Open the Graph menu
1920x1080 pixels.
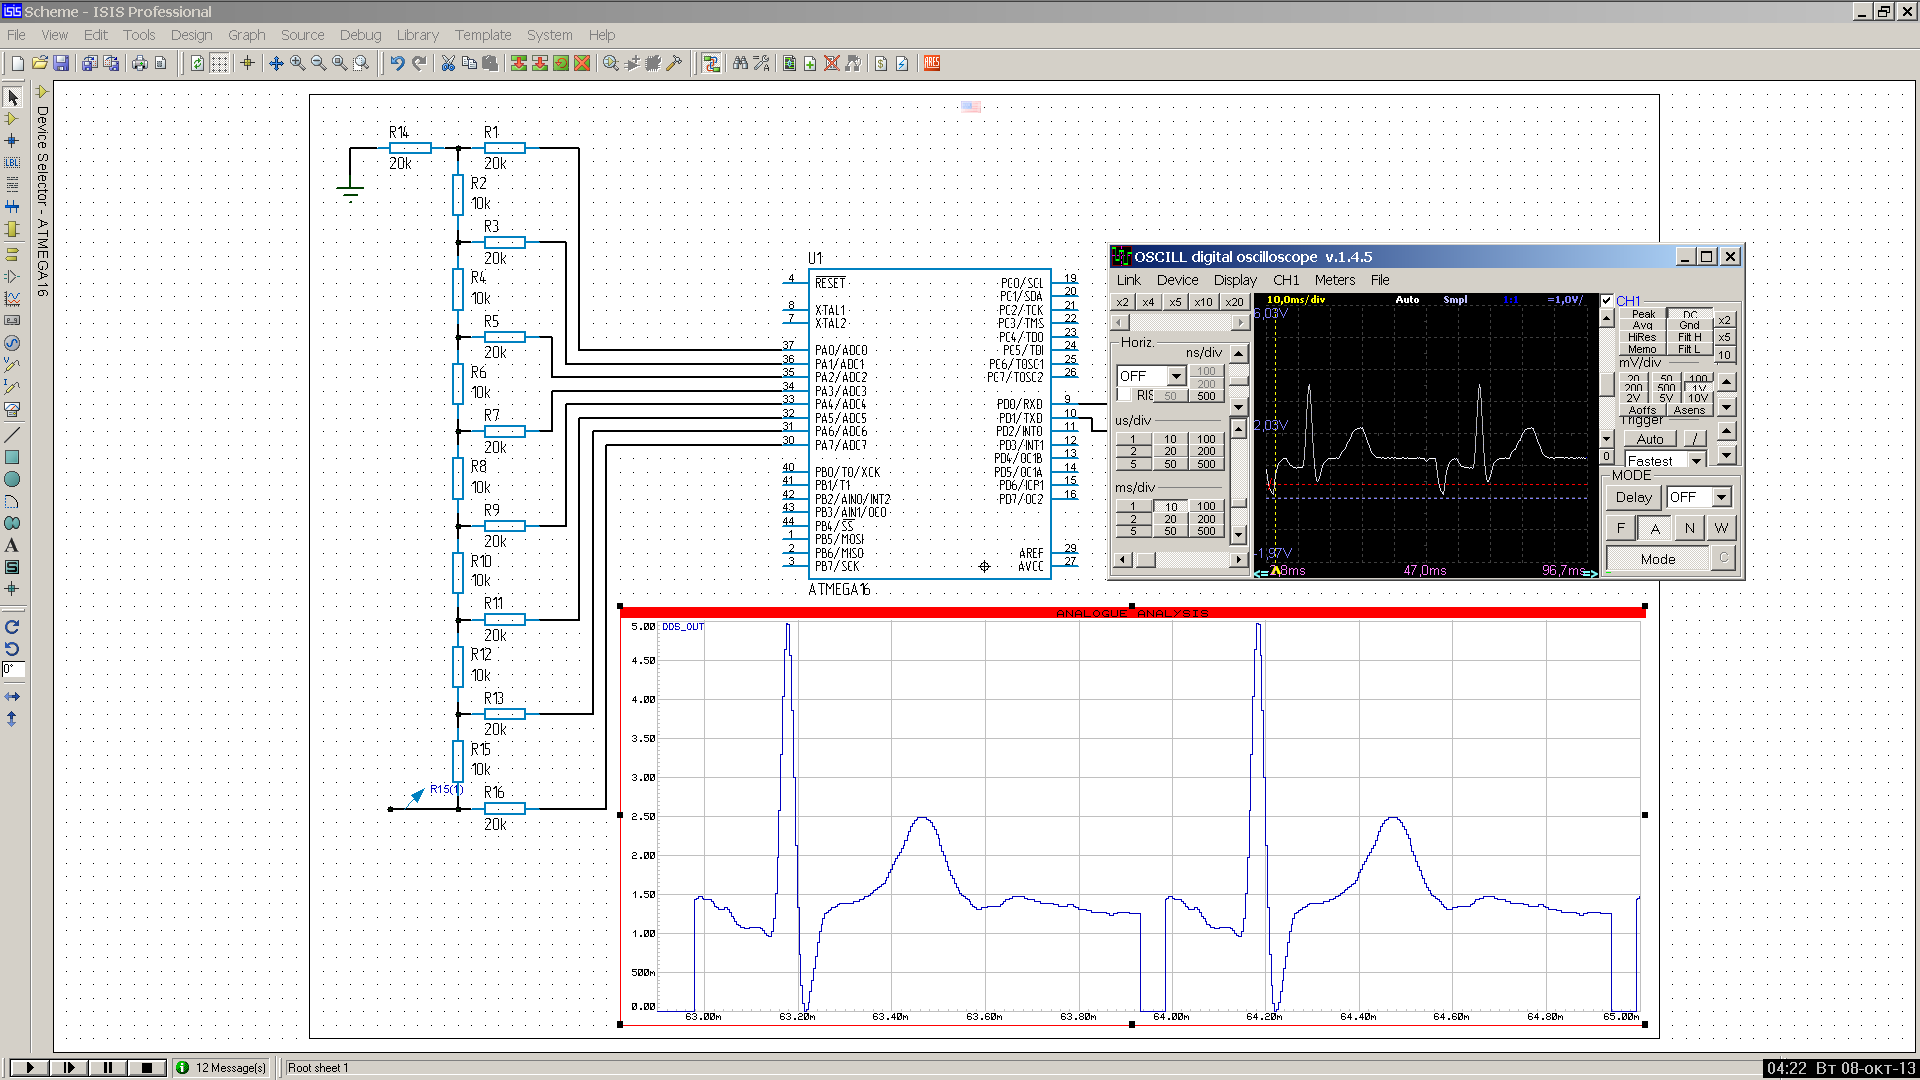point(246,35)
